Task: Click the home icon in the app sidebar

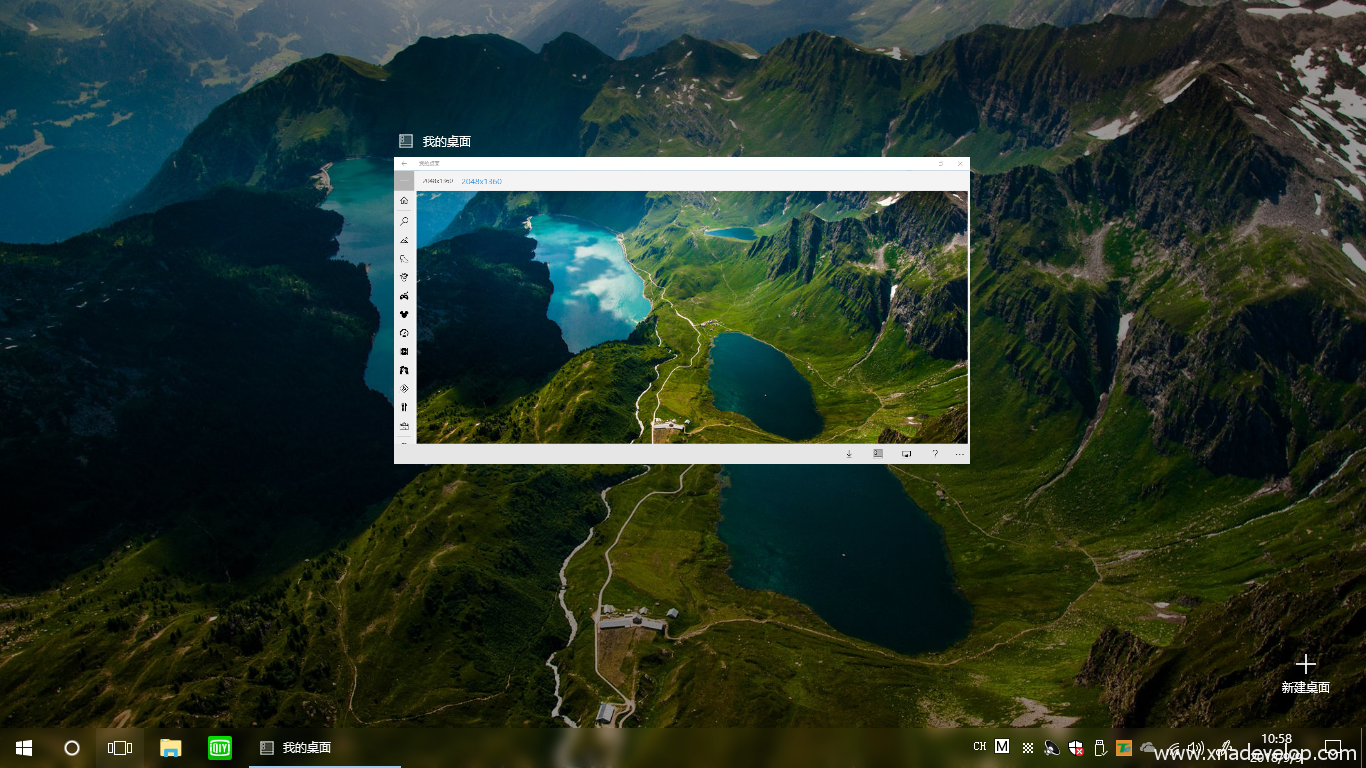Action: (x=404, y=201)
